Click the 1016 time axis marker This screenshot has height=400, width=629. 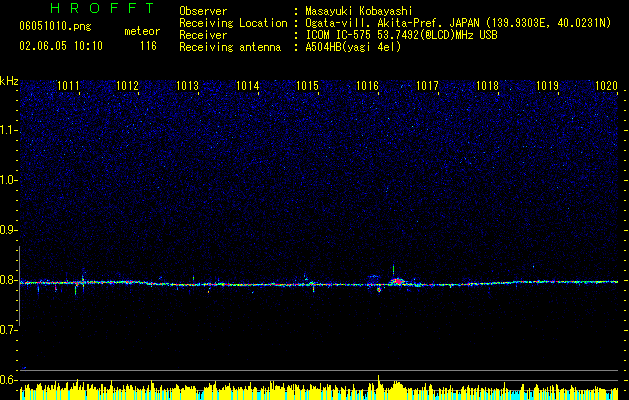tap(367, 86)
